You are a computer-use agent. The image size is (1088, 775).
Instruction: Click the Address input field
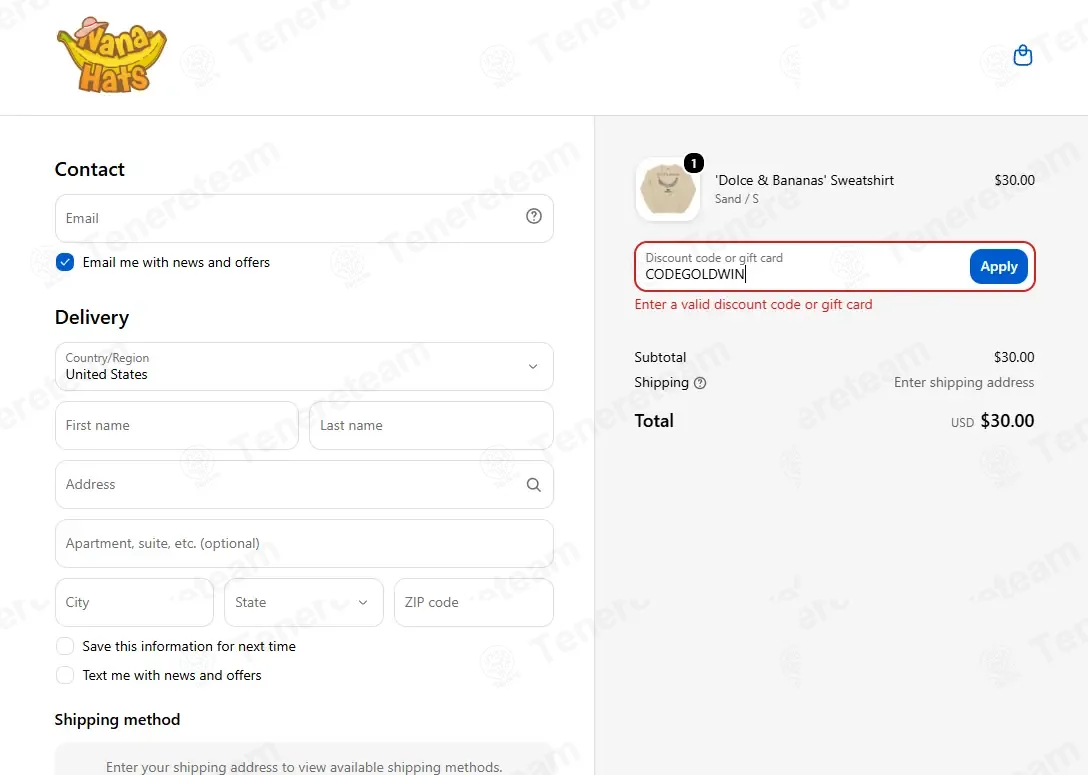click(x=304, y=484)
